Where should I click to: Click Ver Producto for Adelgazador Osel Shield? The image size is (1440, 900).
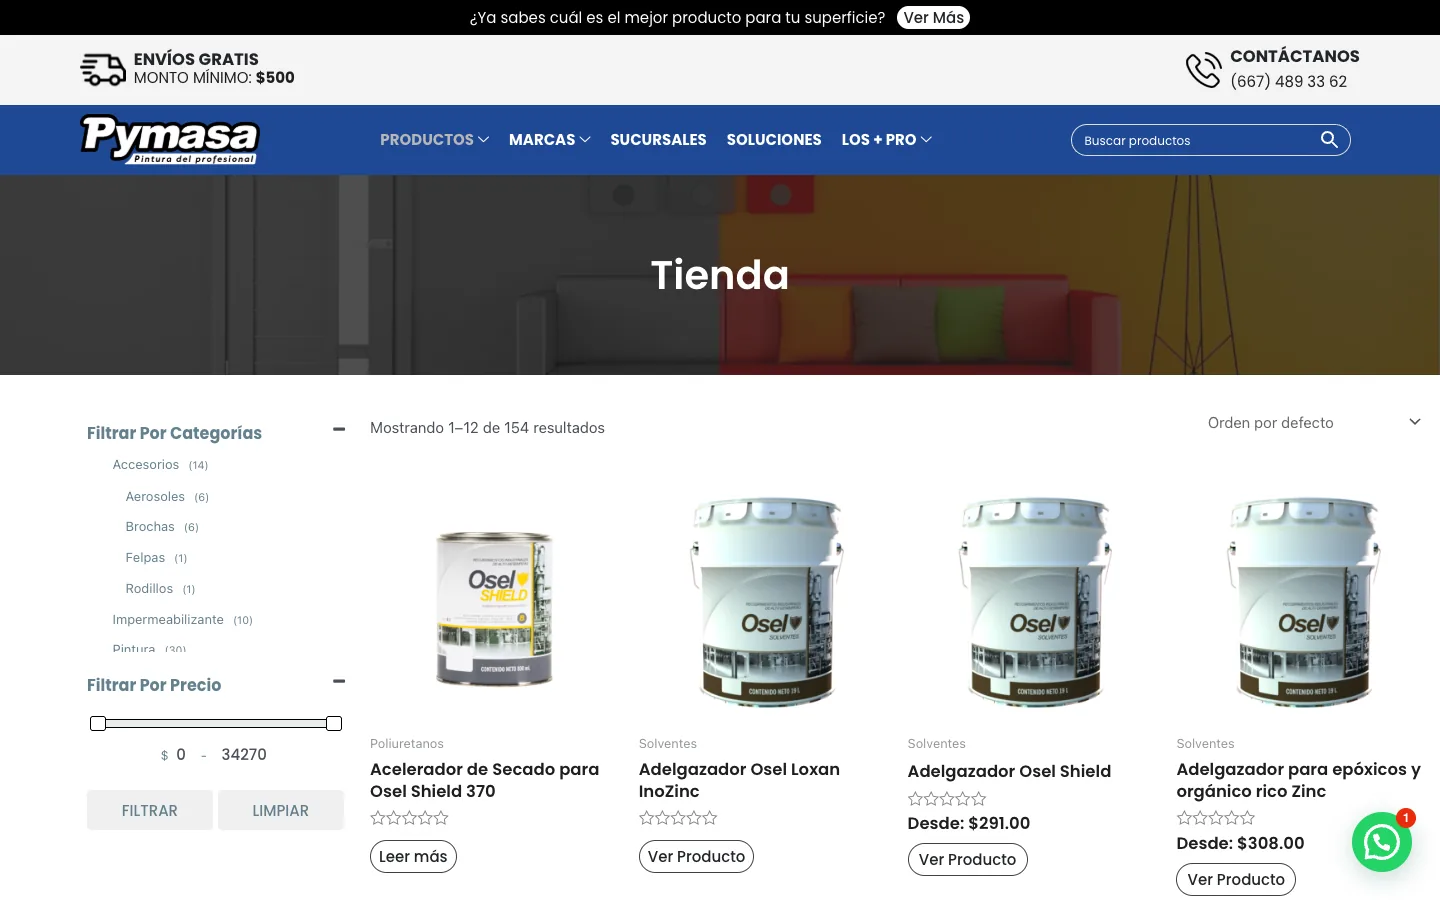click(967, 859)
